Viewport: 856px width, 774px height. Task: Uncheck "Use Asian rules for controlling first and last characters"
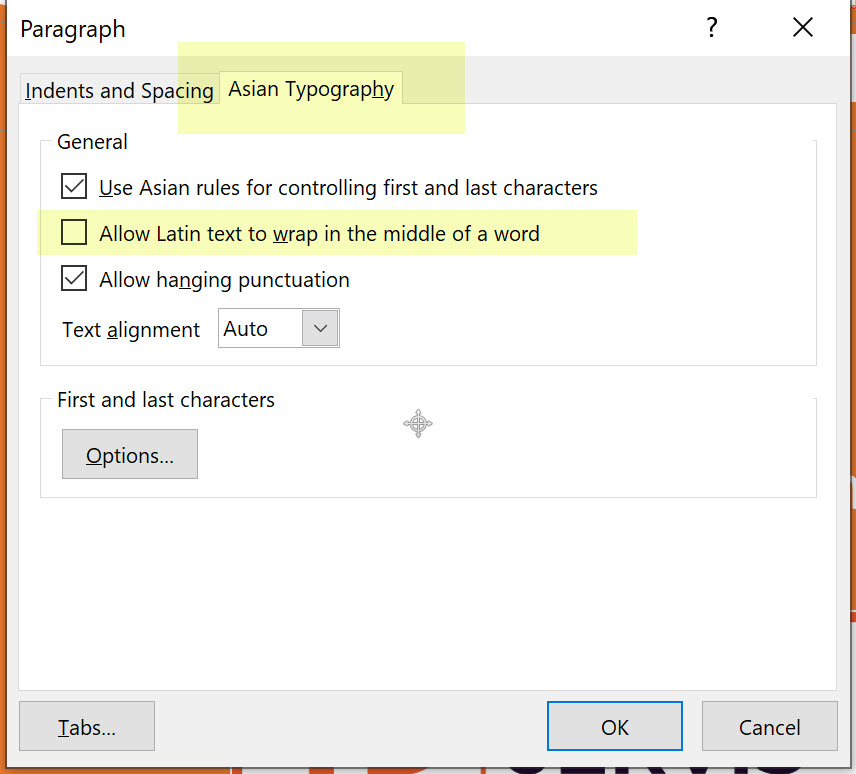[73, 186]
